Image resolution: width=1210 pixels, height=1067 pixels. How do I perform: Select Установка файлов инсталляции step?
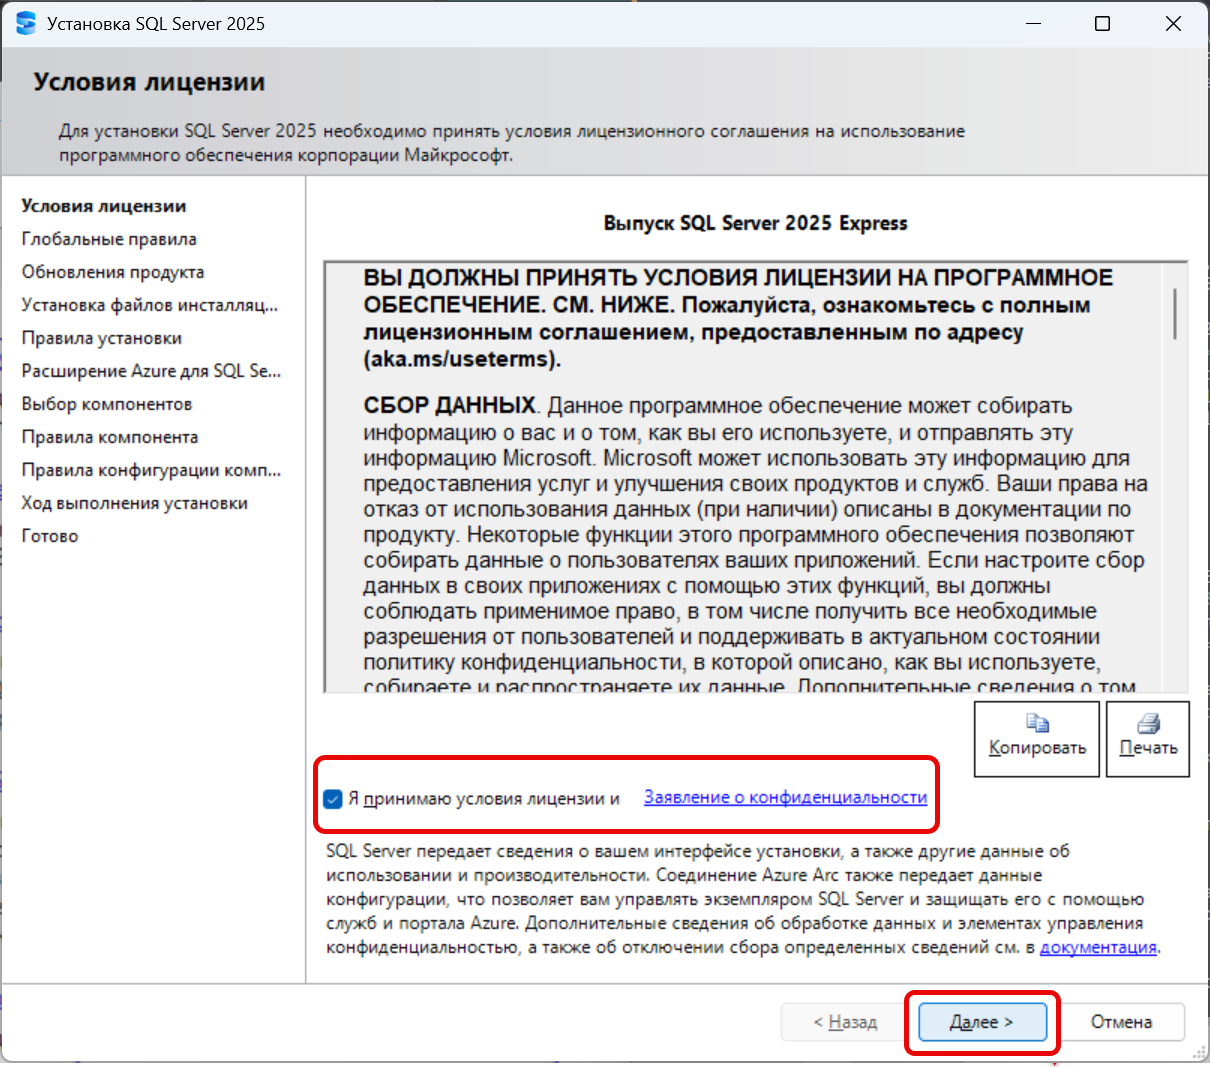150,305
